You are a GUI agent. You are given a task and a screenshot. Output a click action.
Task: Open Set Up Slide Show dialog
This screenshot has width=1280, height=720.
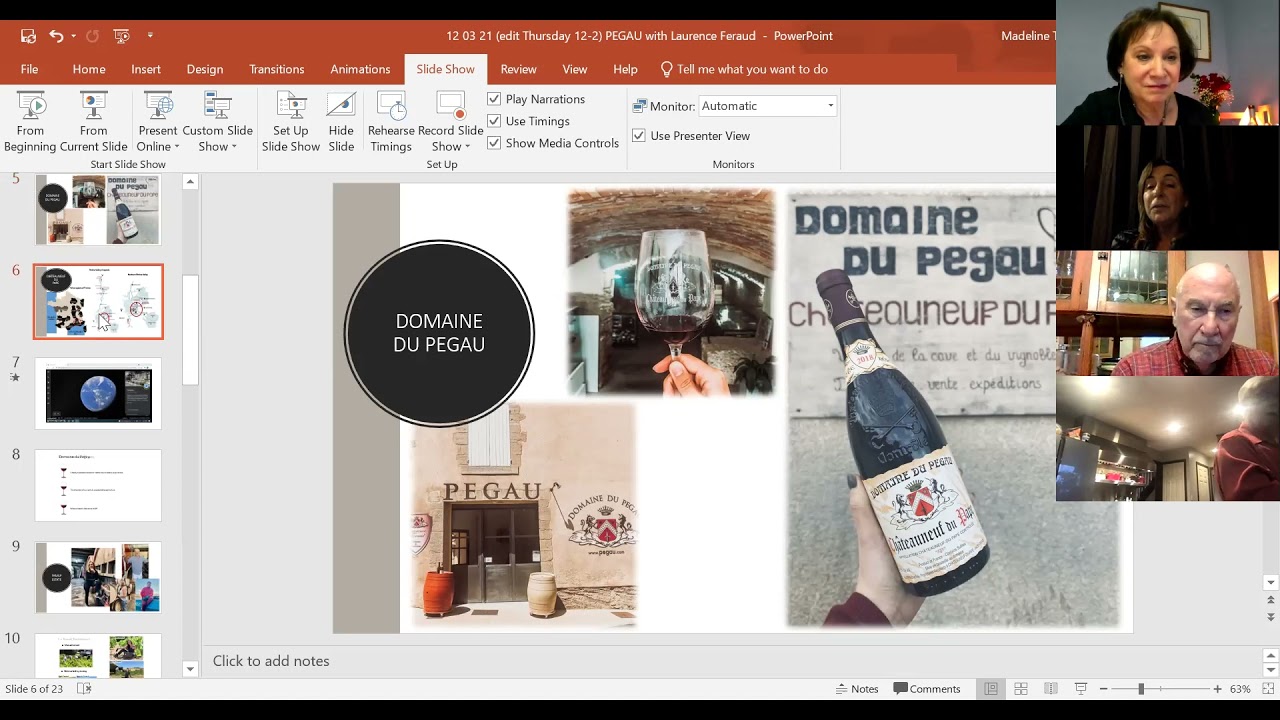point(290,121)
